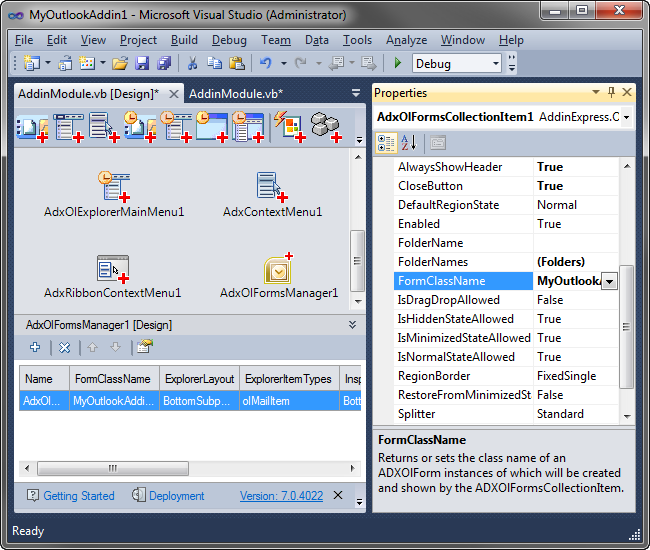Click the Paste clipboard icon
This screenshot has width=650, height=550.
tap(237, 63)
